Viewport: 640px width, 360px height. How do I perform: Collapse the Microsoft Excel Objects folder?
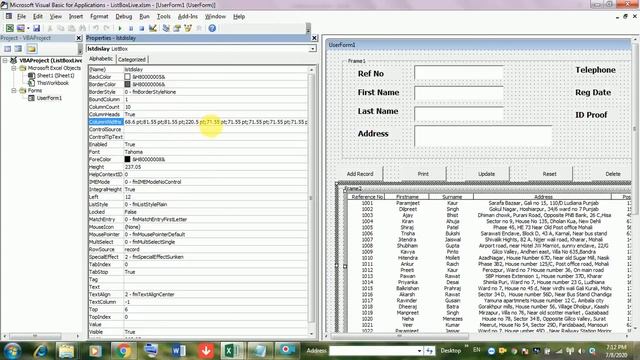click(13, 68)
